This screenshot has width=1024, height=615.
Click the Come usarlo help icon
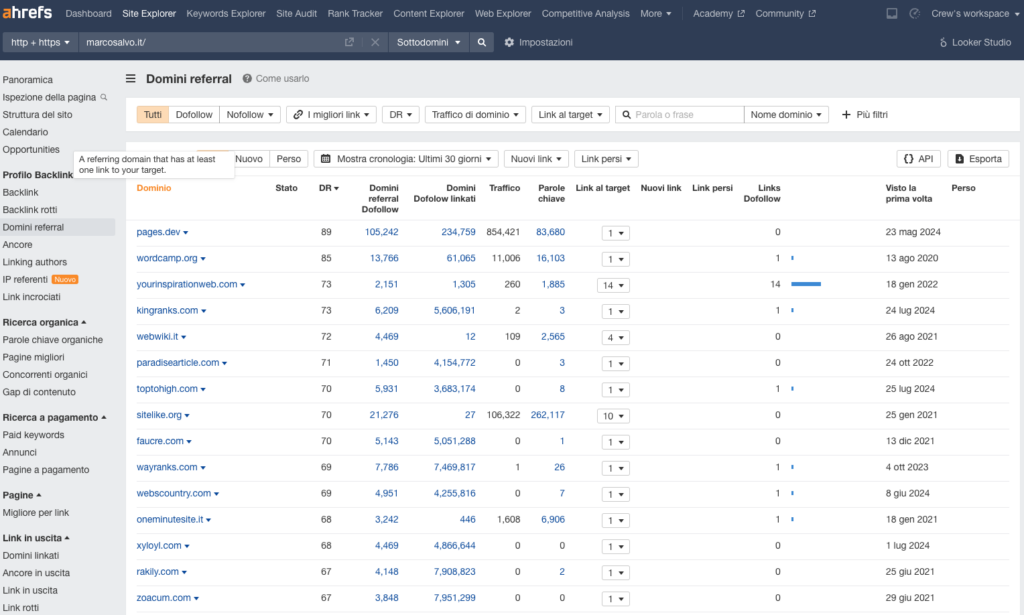pos(247,78)
